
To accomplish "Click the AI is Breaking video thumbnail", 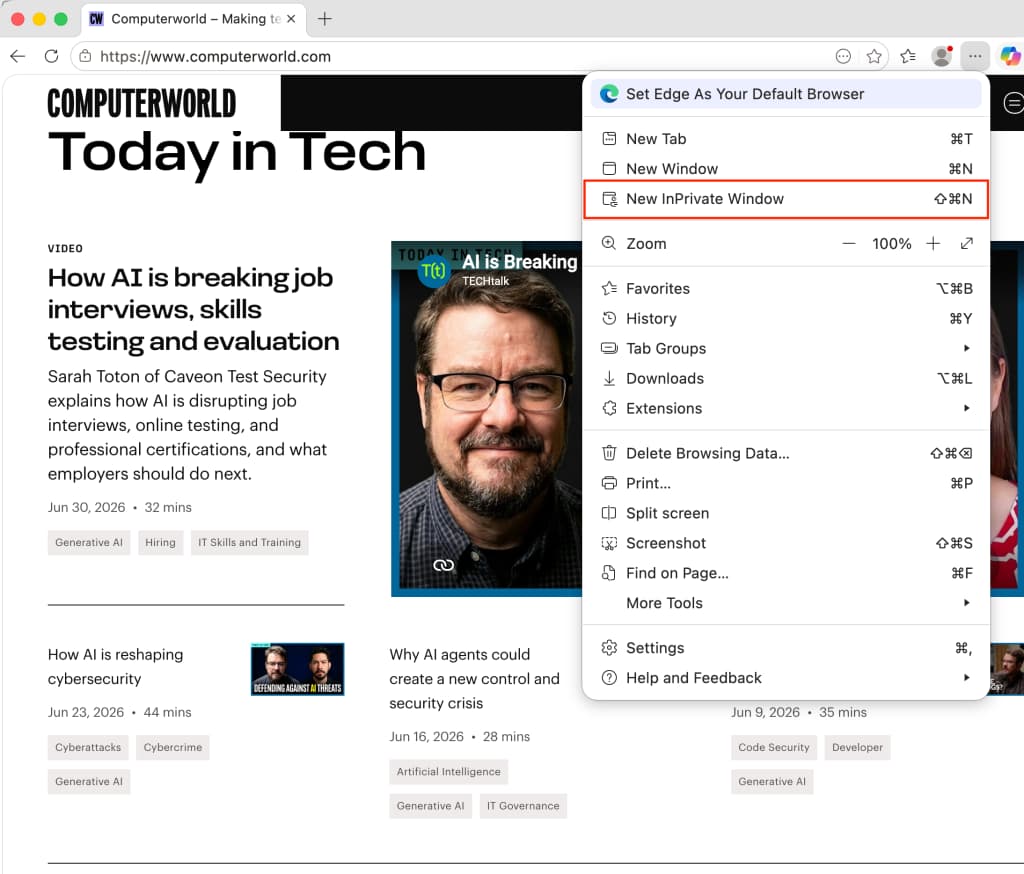I will tap(487, 419).
